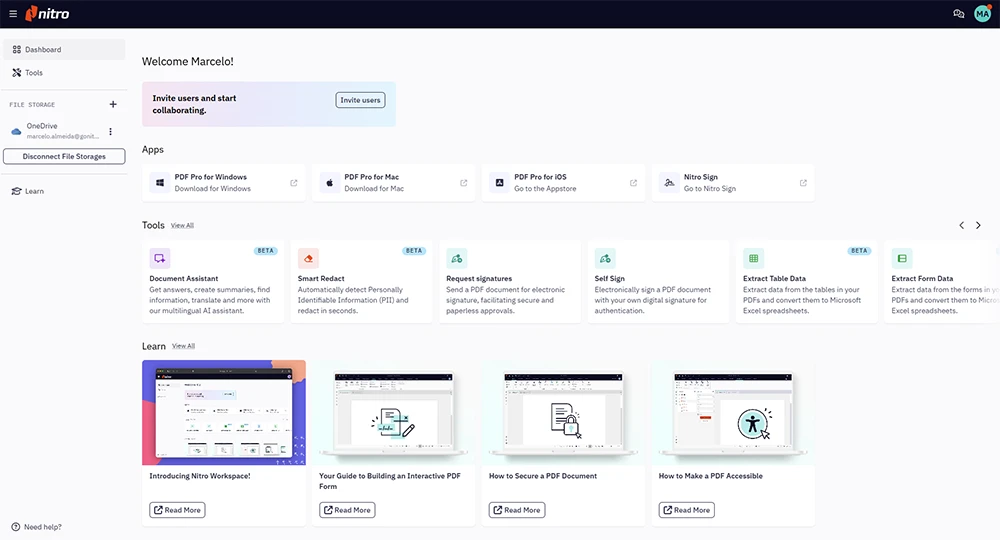Open the Introducing Nitro Workspace thumbnail
This screenshot has height=540, width=1000.
pos(224,412)
